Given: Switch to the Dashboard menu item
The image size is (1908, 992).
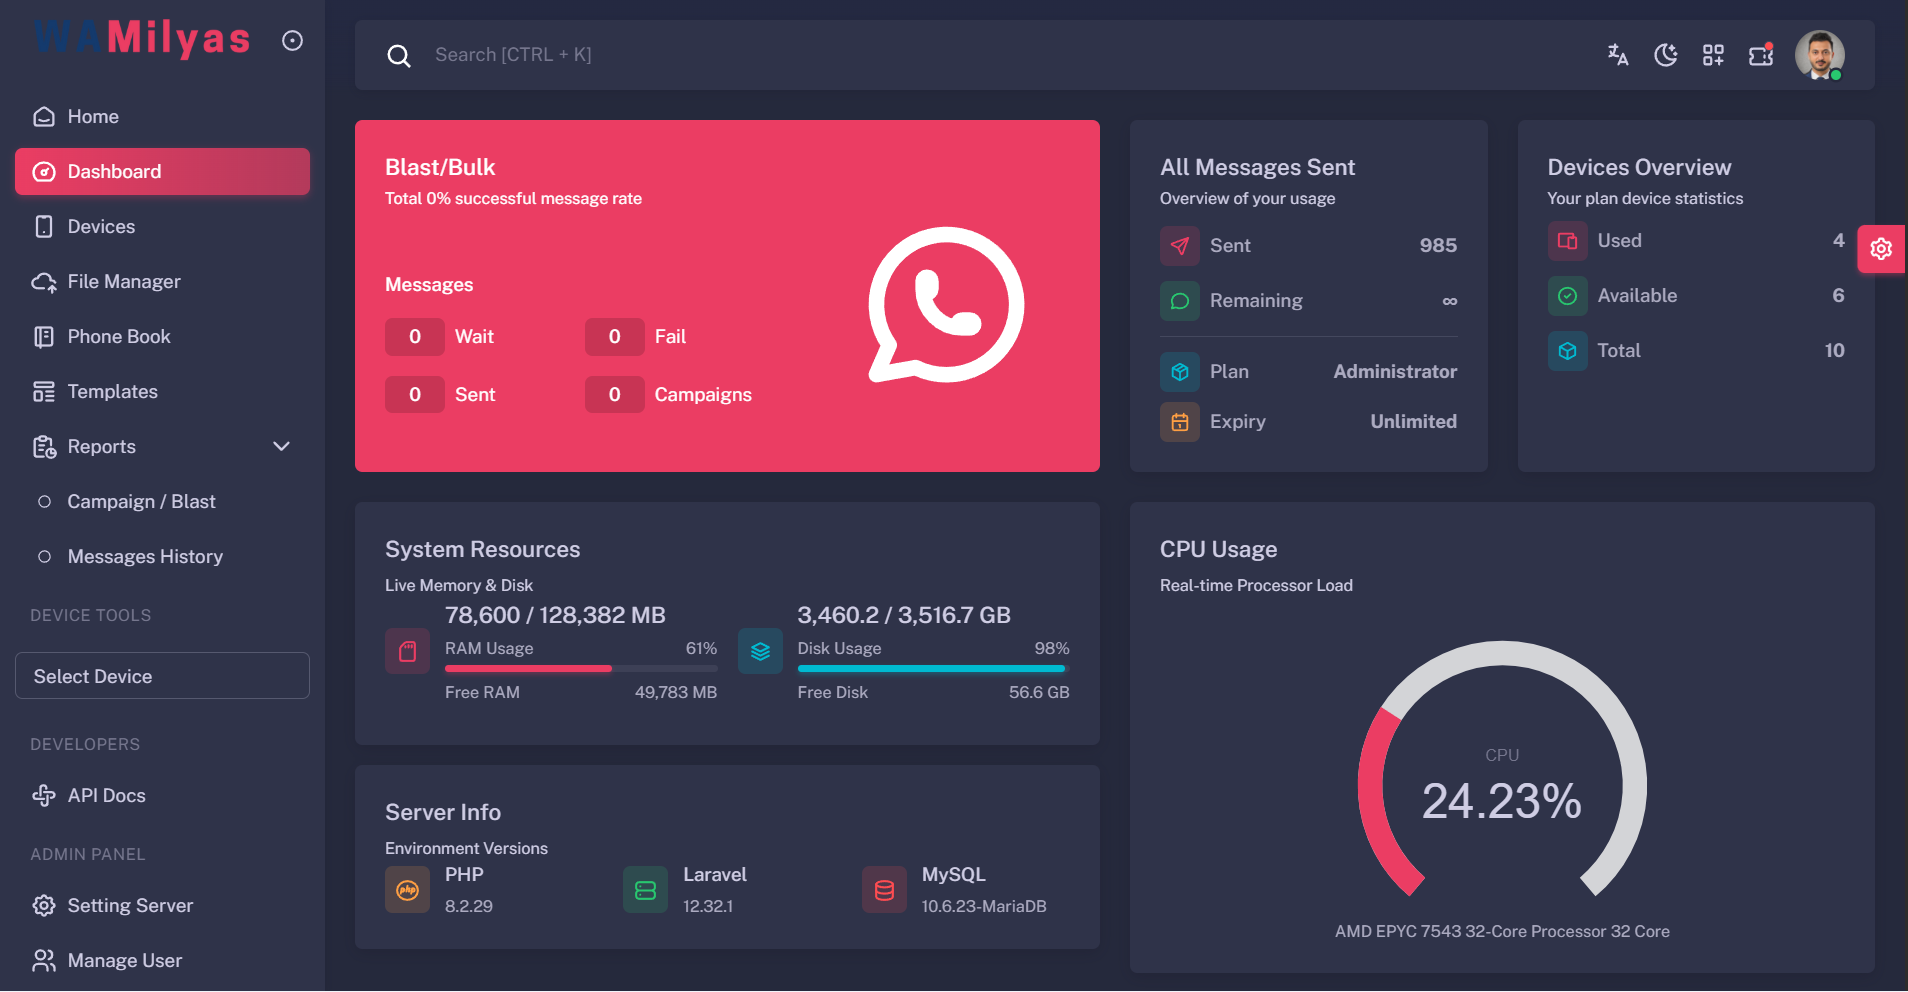Looking at the screenshot, I should 115,171.
